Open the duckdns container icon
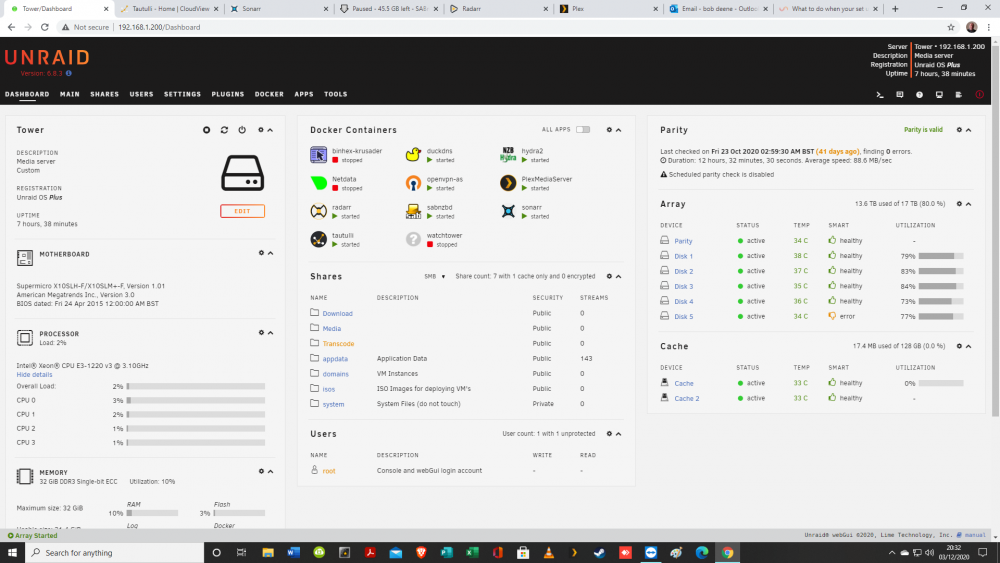Image resolution: width=1000 pixels, height=563 pixels. (x=413, y=155)
